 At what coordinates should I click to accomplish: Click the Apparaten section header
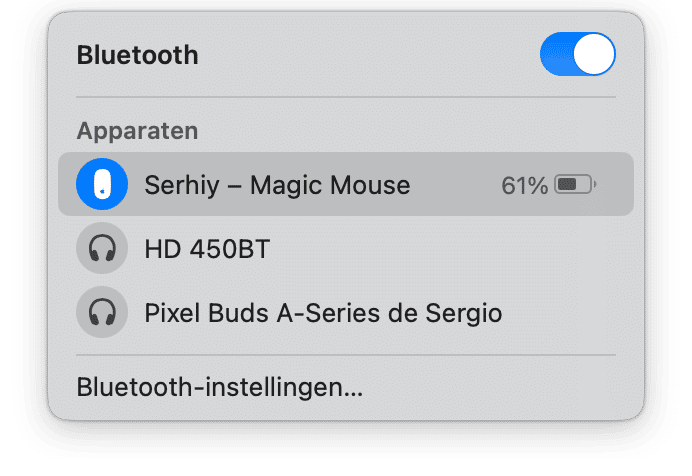[137, 131]
